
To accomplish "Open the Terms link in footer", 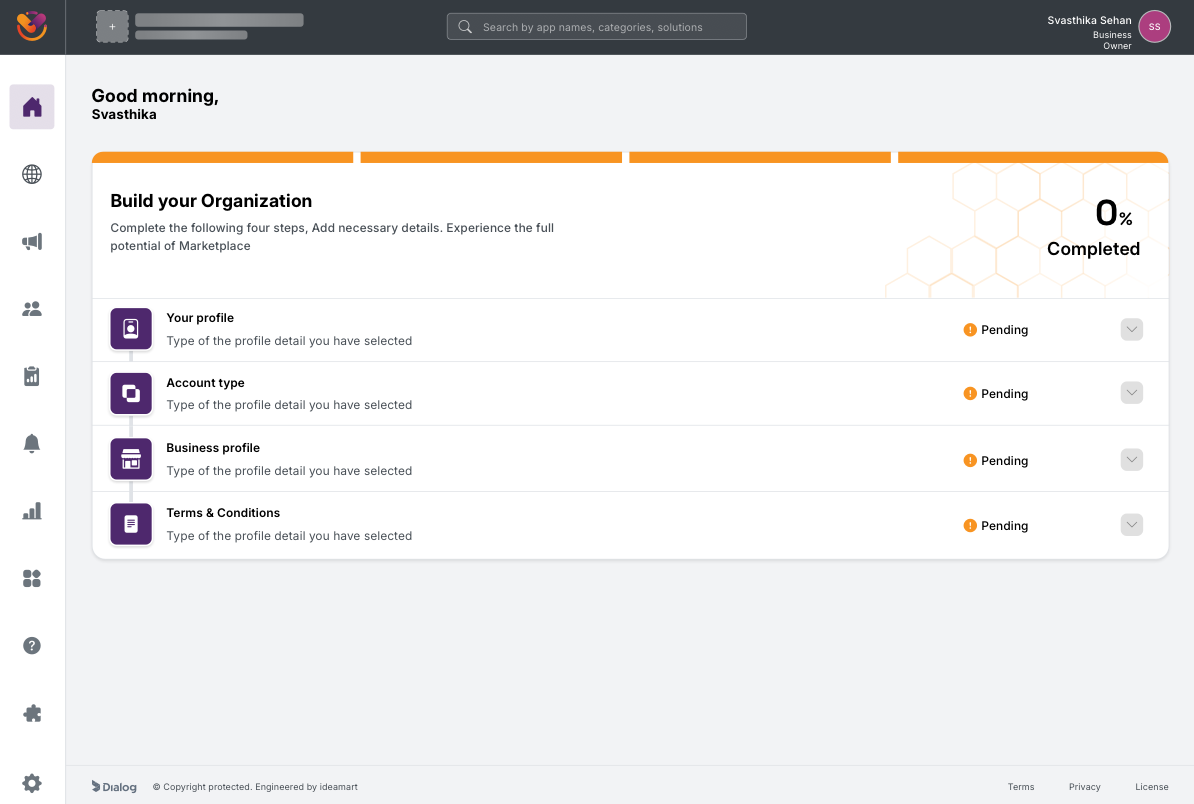I will [1020, 786].
